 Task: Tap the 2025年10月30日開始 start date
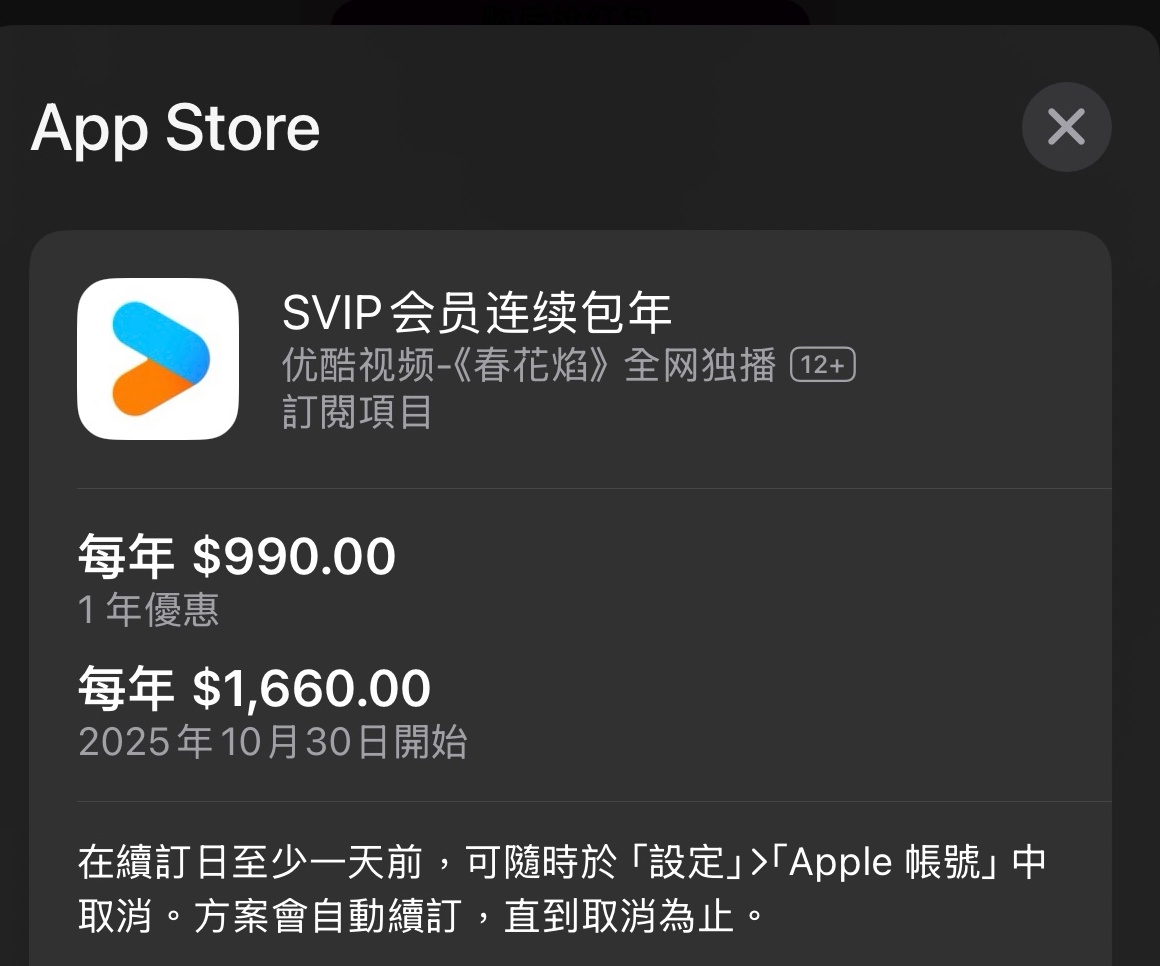tap(273, 742)
